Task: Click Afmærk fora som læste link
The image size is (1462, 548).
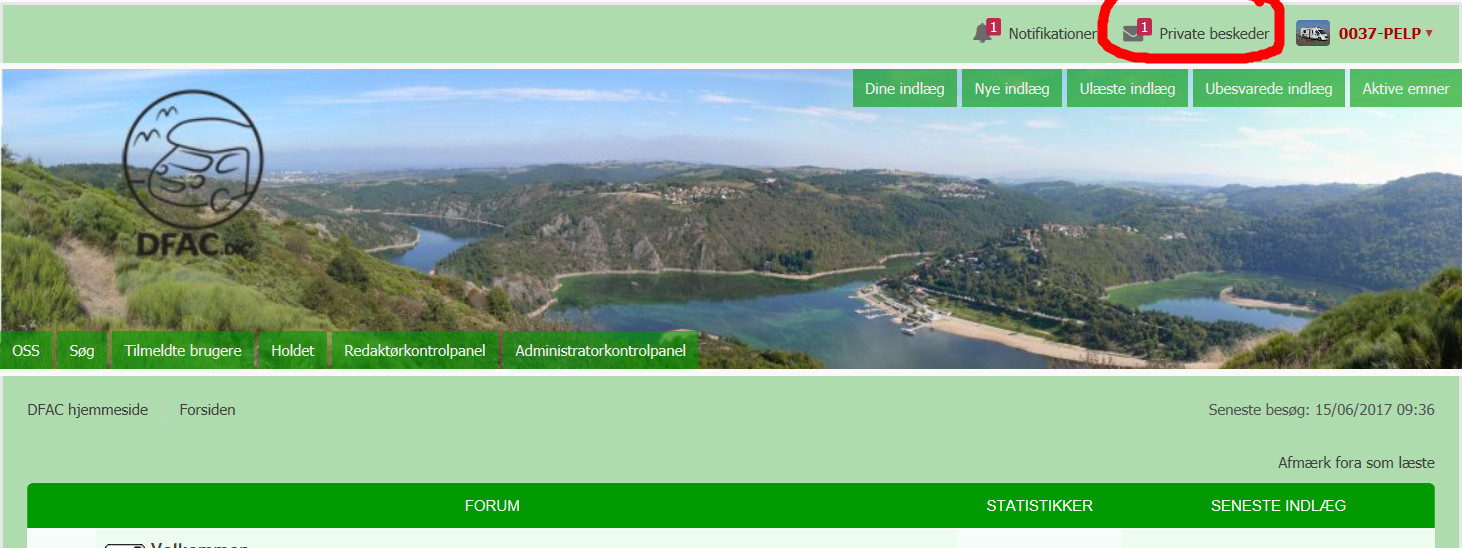Action: pos(1356,463)
